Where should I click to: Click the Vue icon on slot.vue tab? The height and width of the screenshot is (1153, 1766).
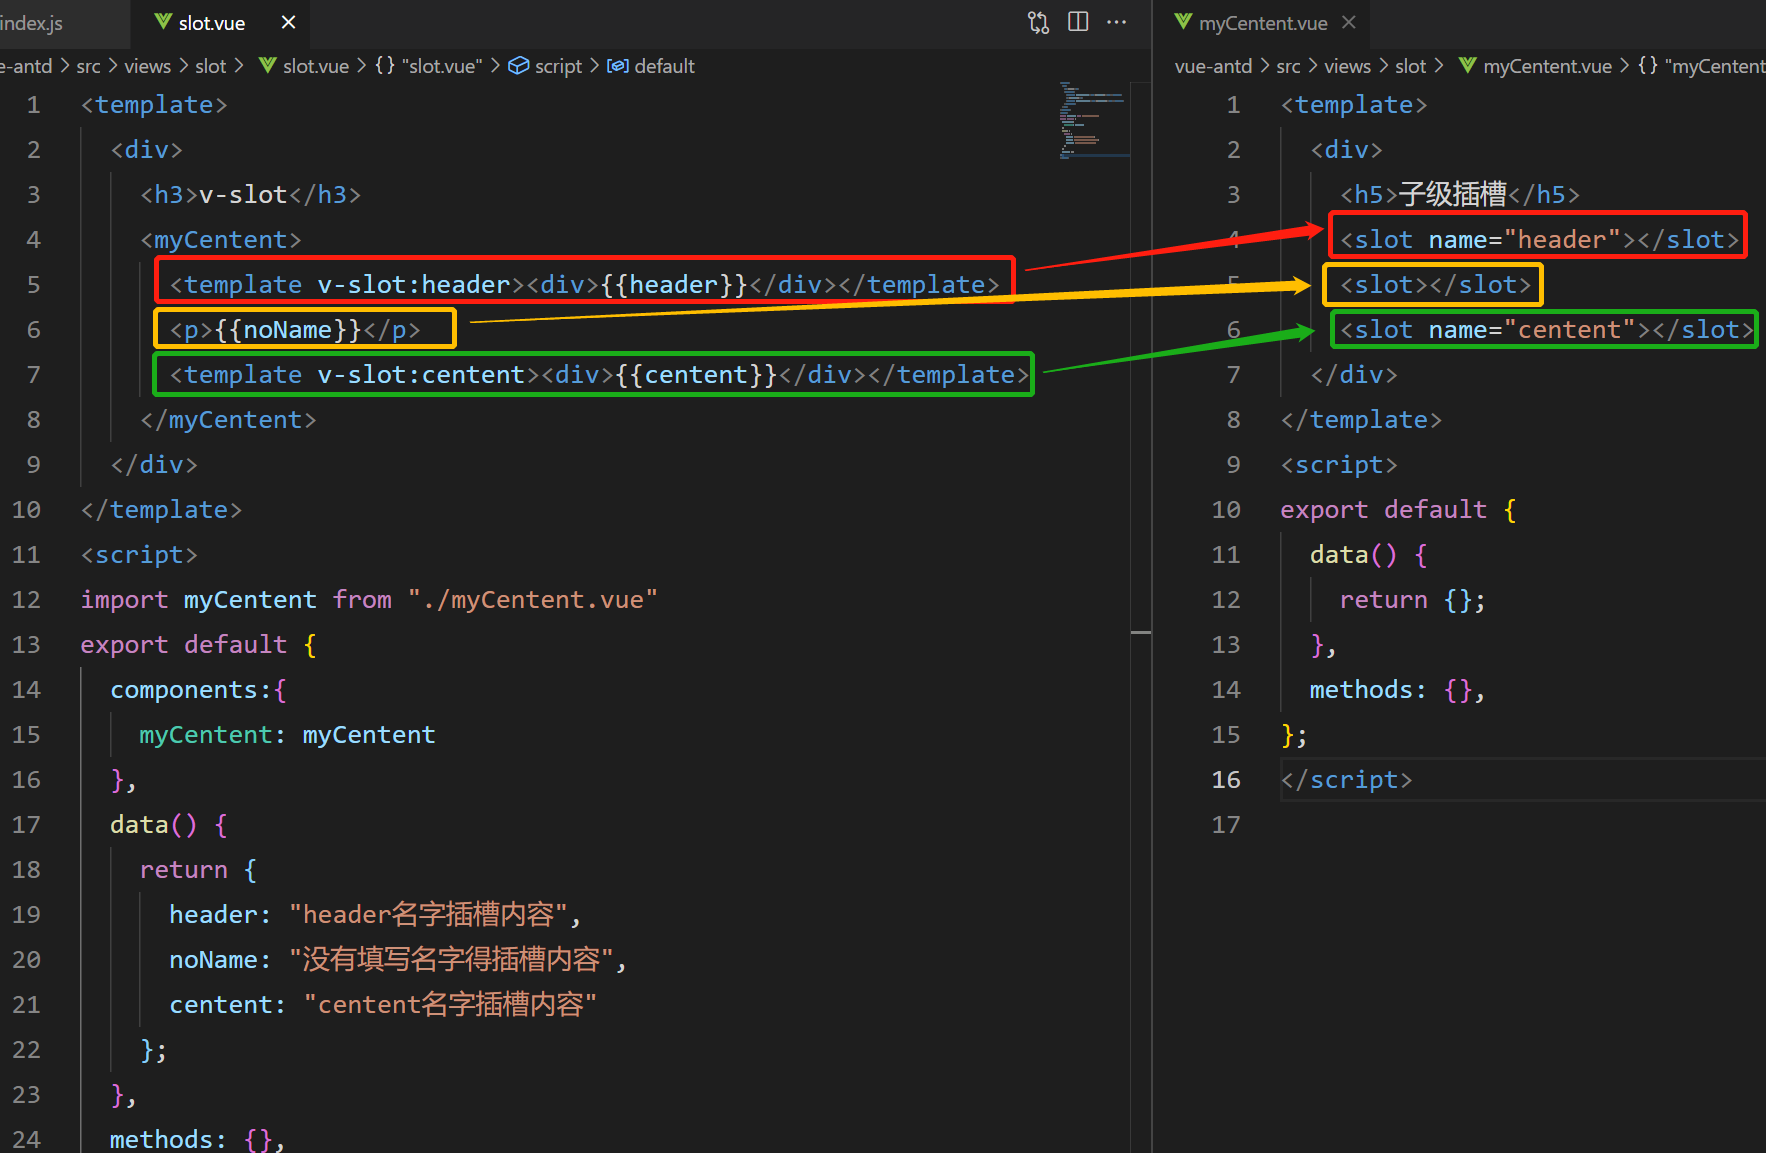[163, 22]
